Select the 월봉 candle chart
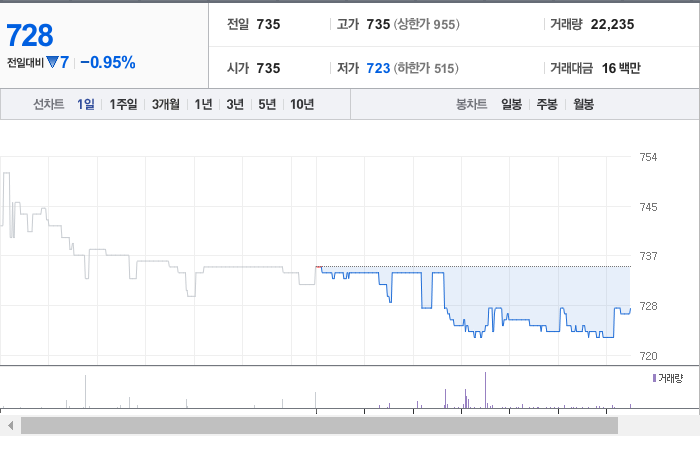This screenshot has width=700, height=450. pos(583,104)
